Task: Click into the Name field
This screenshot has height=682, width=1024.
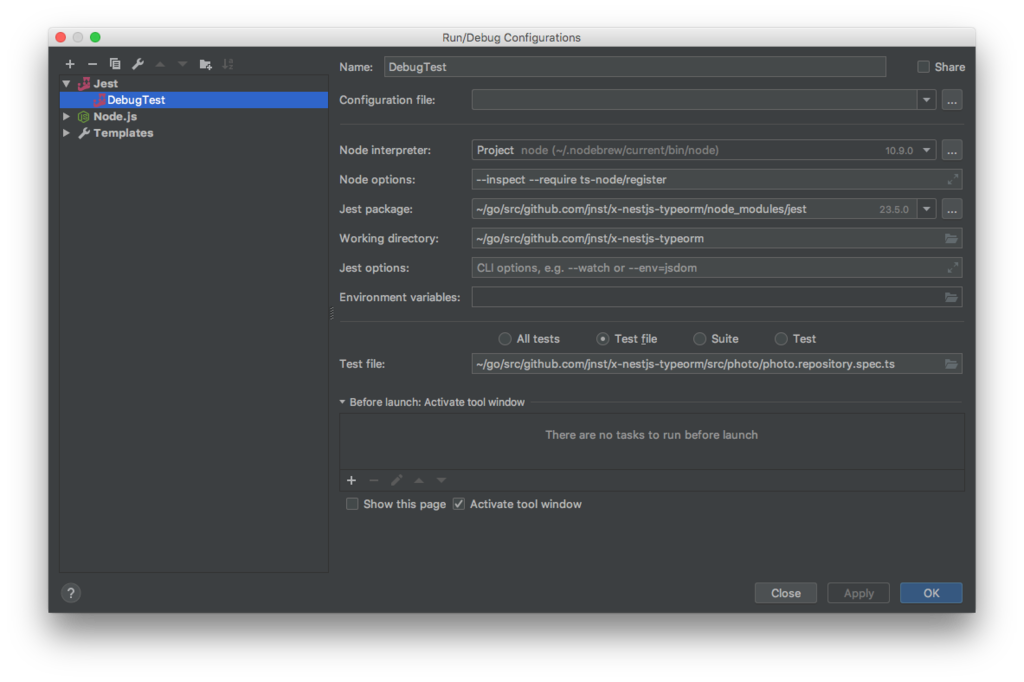Action: (x=635, y=67)
